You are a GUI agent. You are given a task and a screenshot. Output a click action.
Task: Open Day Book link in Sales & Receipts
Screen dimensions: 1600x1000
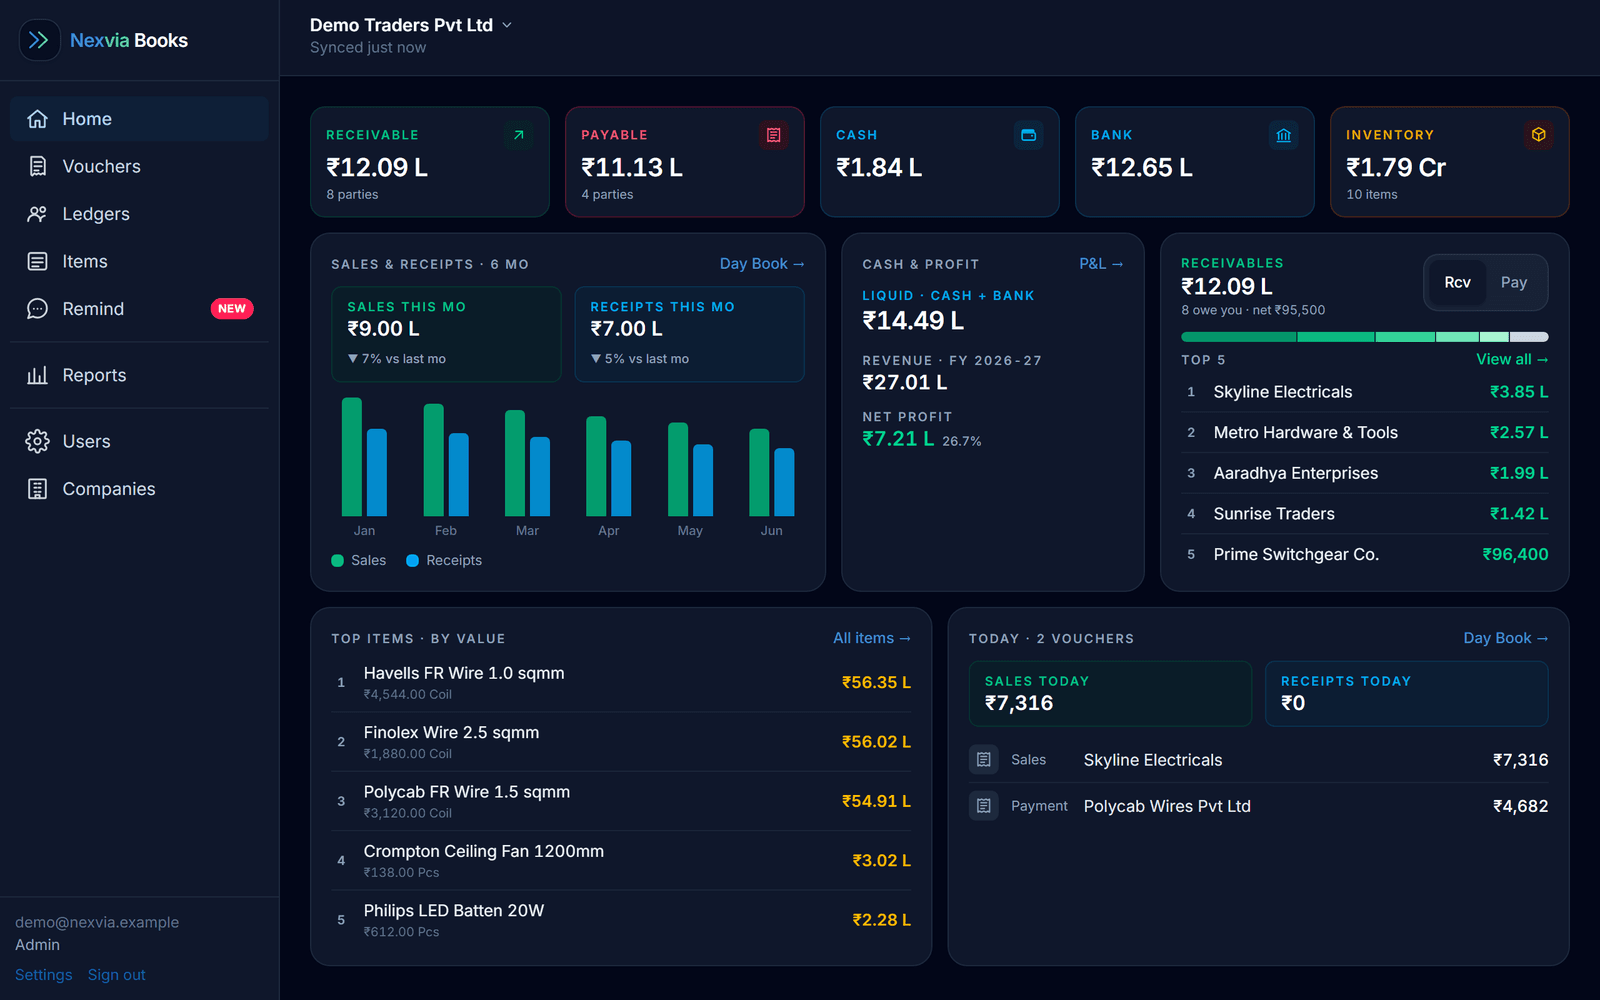click(762, 264)
